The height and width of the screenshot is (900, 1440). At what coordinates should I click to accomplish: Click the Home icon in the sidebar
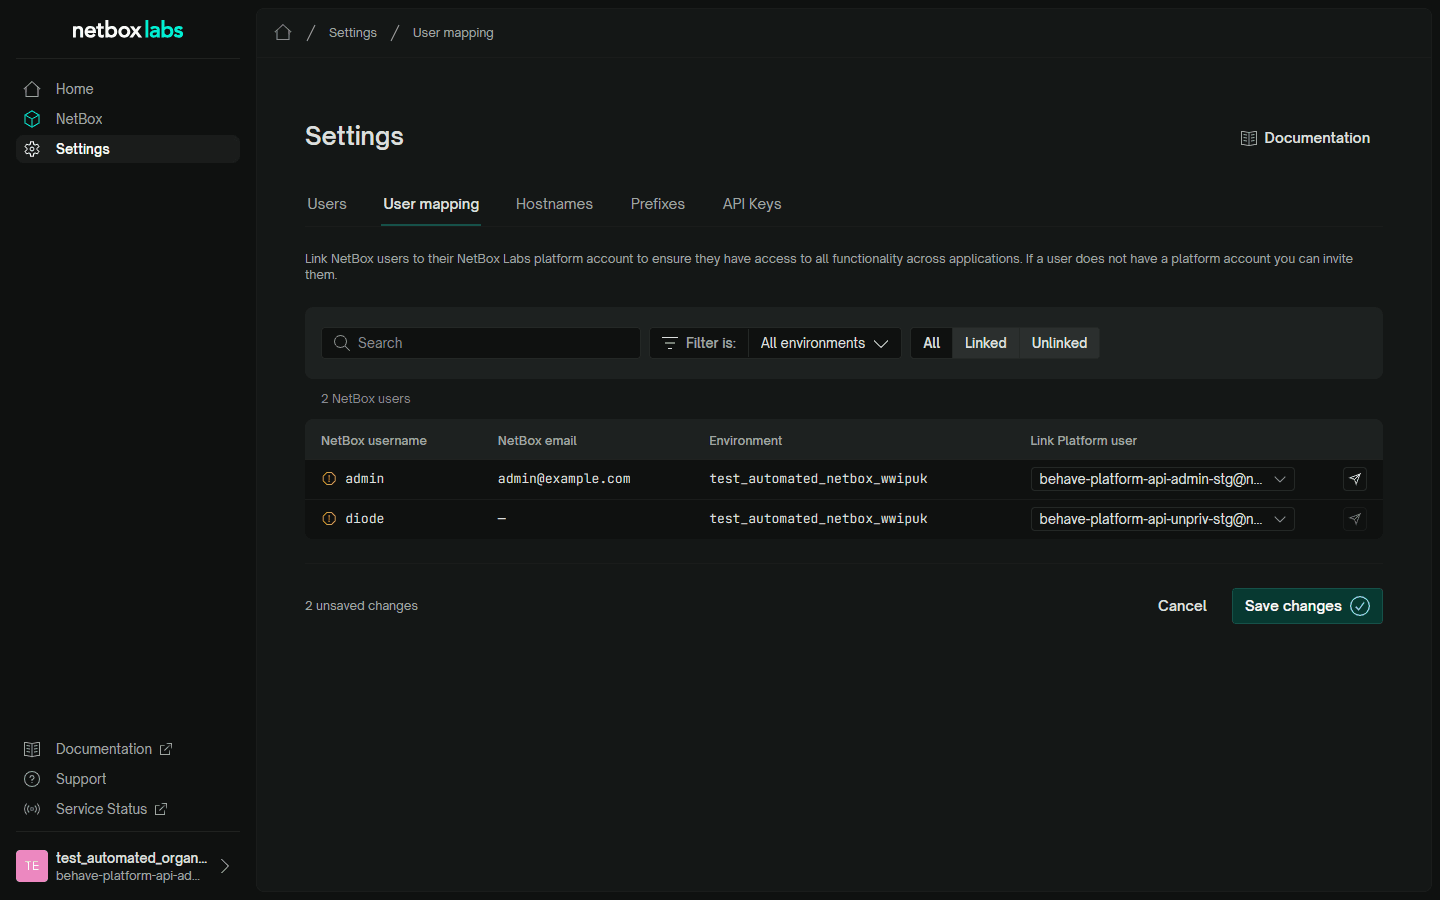[x=32, y=89]
